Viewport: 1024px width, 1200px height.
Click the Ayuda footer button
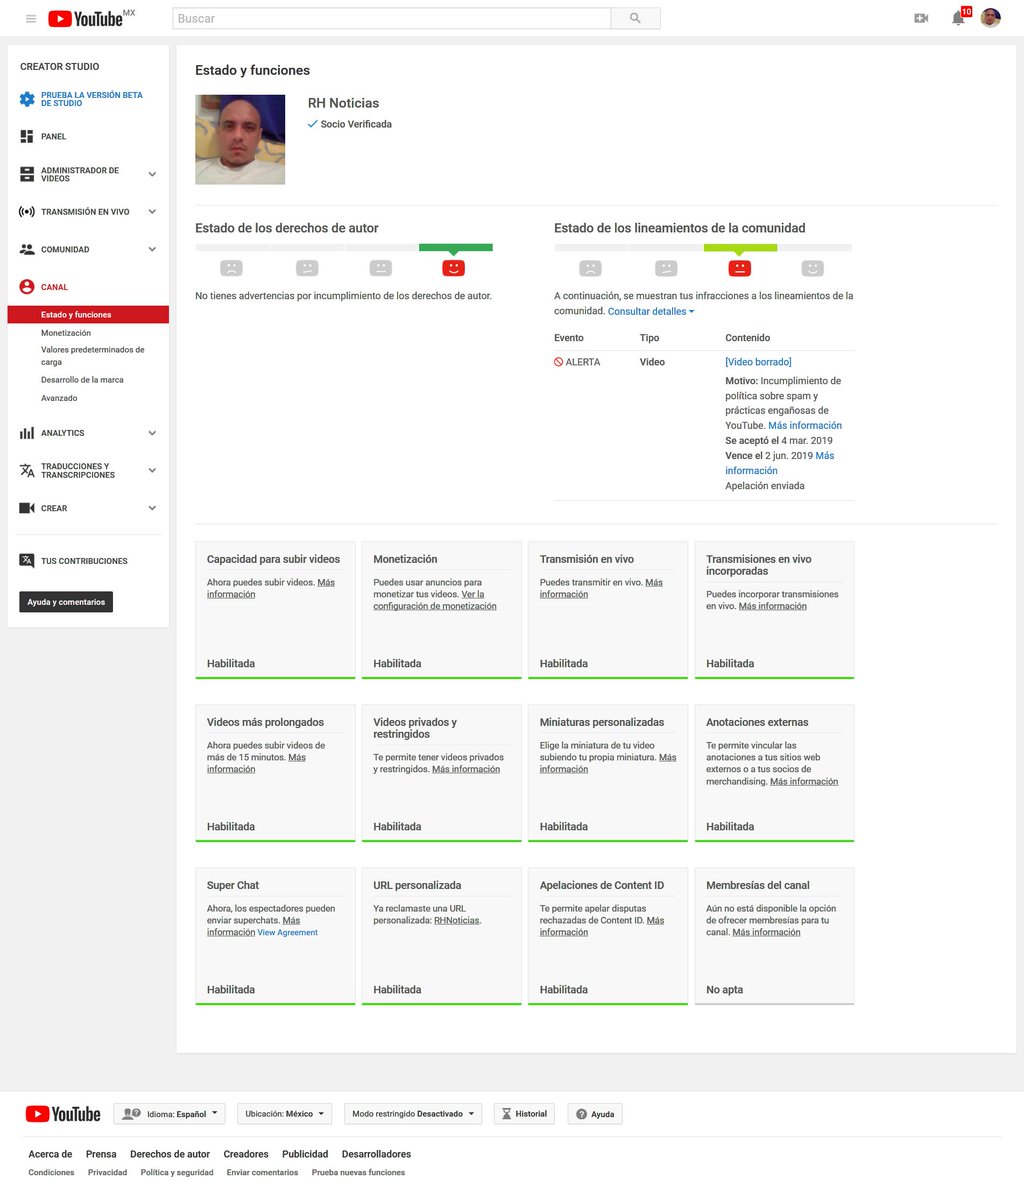pyautogui.click(x=595, y=1114)
